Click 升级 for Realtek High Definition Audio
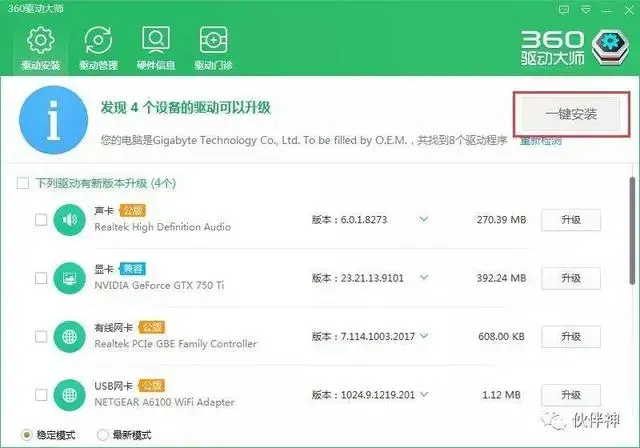Screen dimensions: 640x448 point(571,220)
